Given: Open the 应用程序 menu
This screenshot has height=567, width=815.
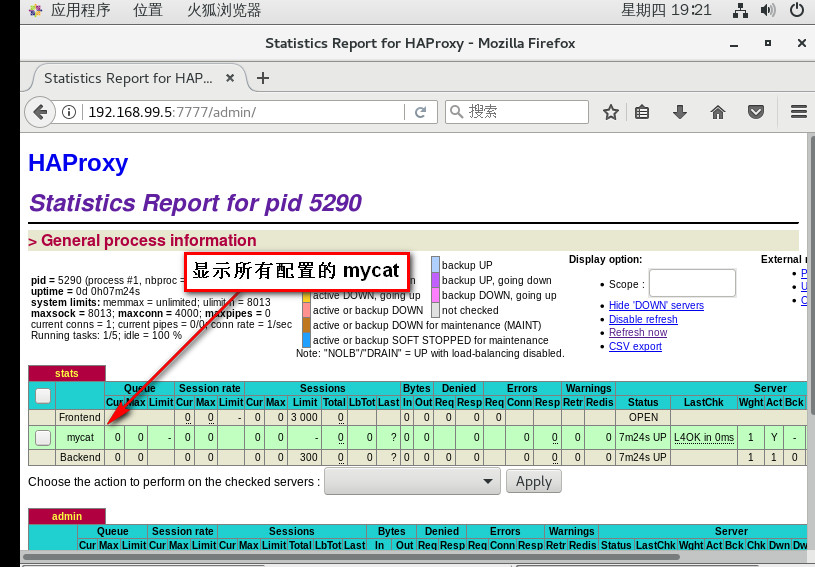Looking at the screenshot, I should point(81,10).
